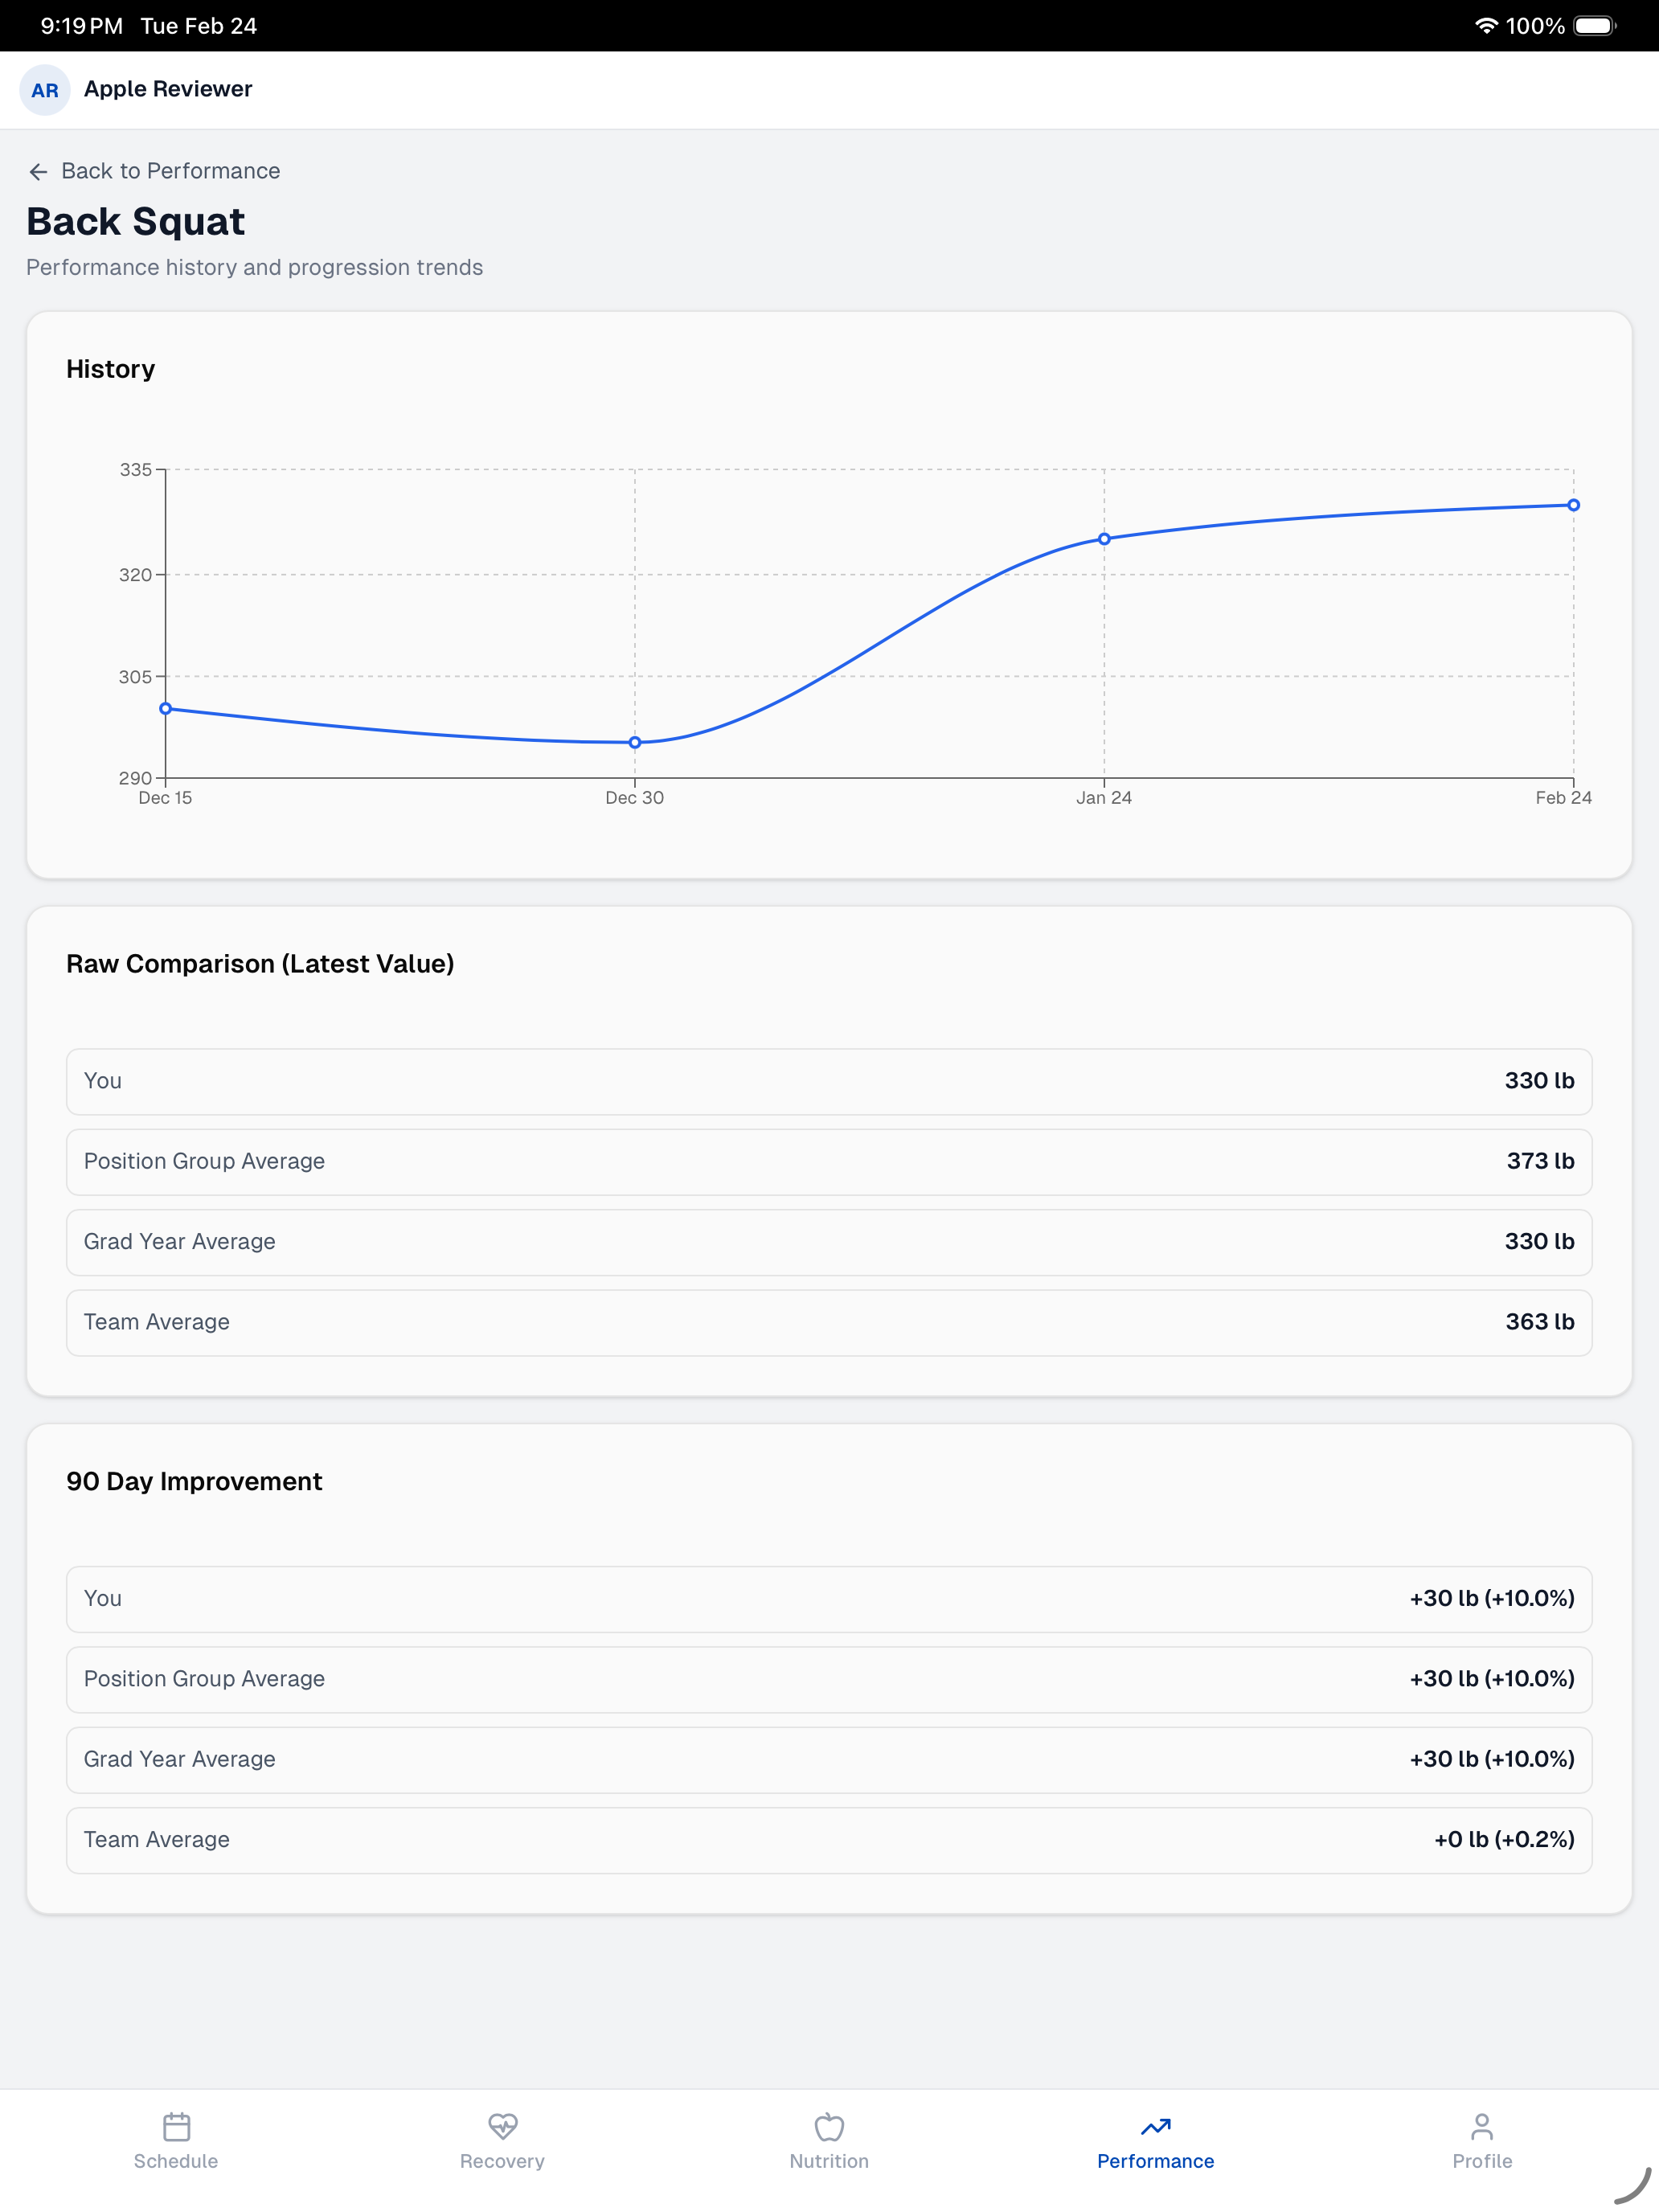1659x2212 pixels.
Task: Tap the Position Group Average 373 lb row
Action: point(829,1162)
